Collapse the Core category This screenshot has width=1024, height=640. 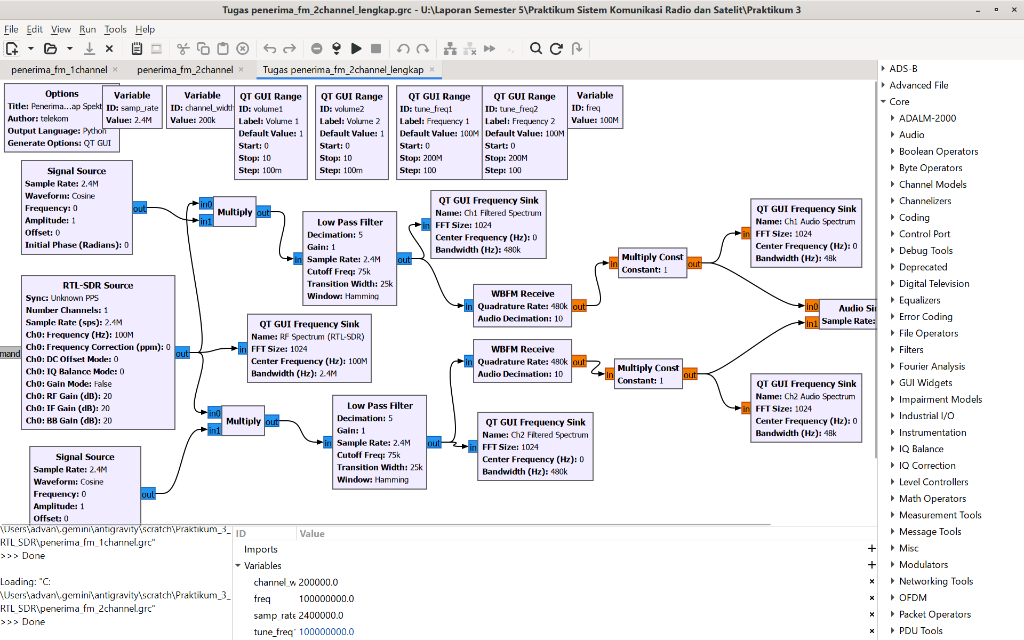883,101
